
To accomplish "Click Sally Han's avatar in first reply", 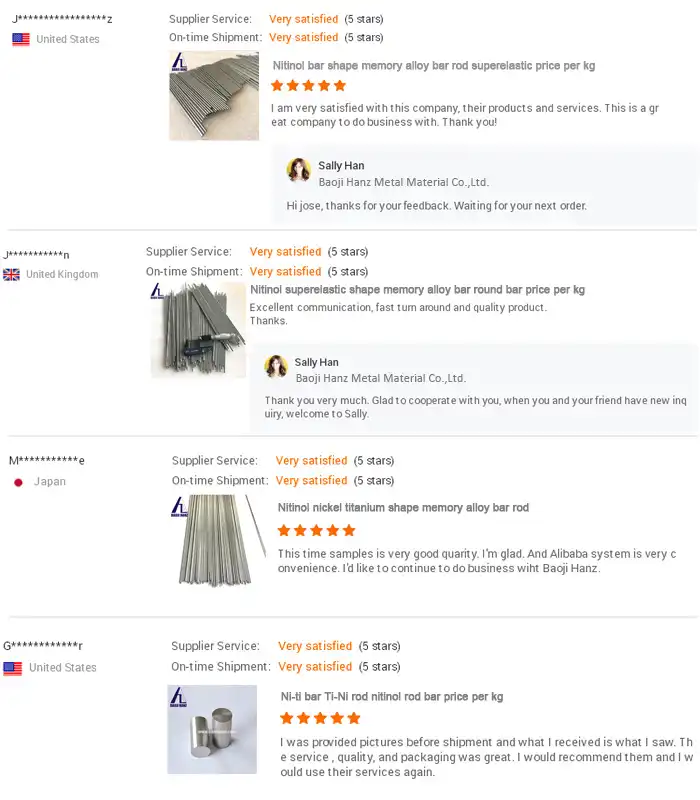I will (x=298, y=171).
